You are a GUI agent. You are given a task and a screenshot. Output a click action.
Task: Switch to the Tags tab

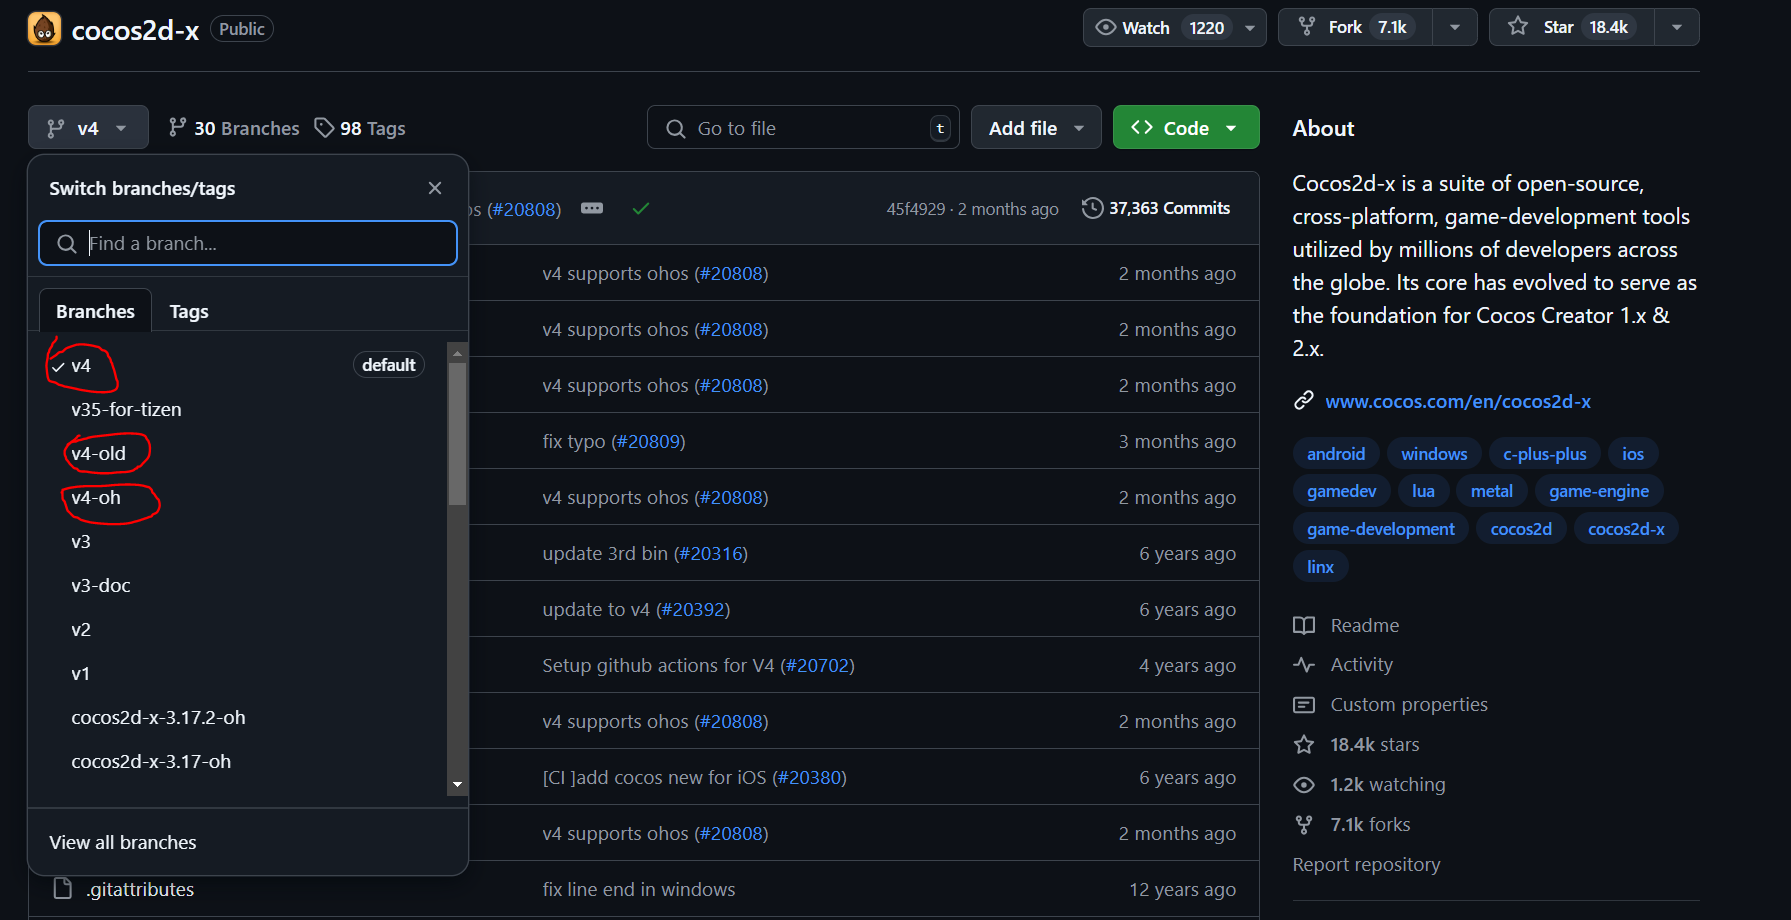[189, 311]
